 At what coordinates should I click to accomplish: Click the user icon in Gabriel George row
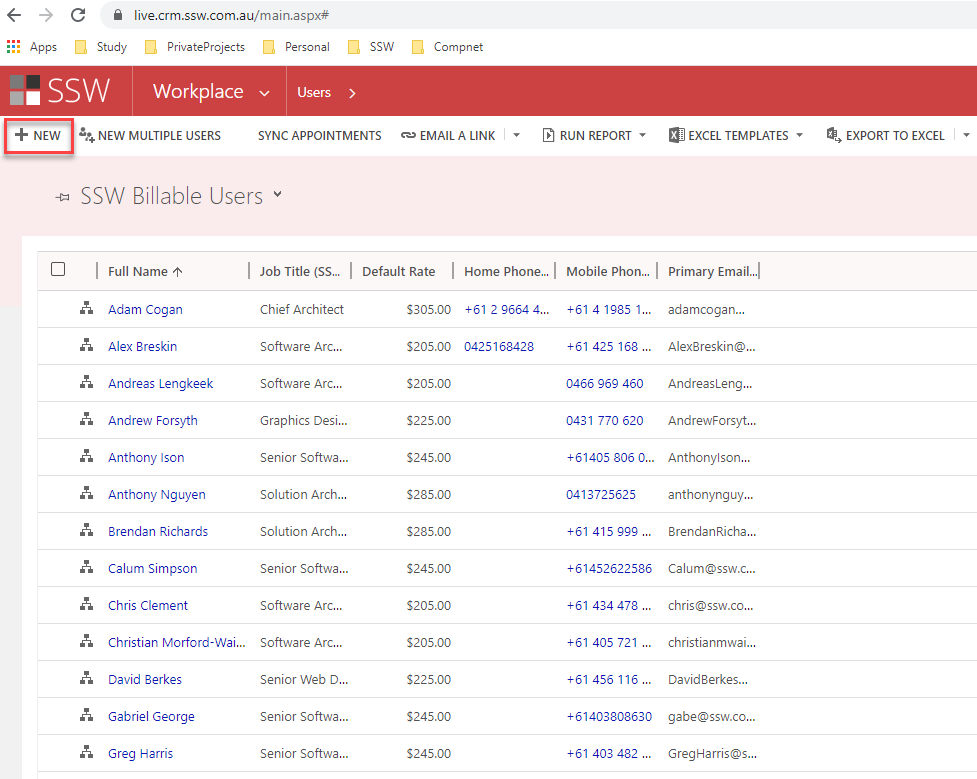(x=87, y=715)
